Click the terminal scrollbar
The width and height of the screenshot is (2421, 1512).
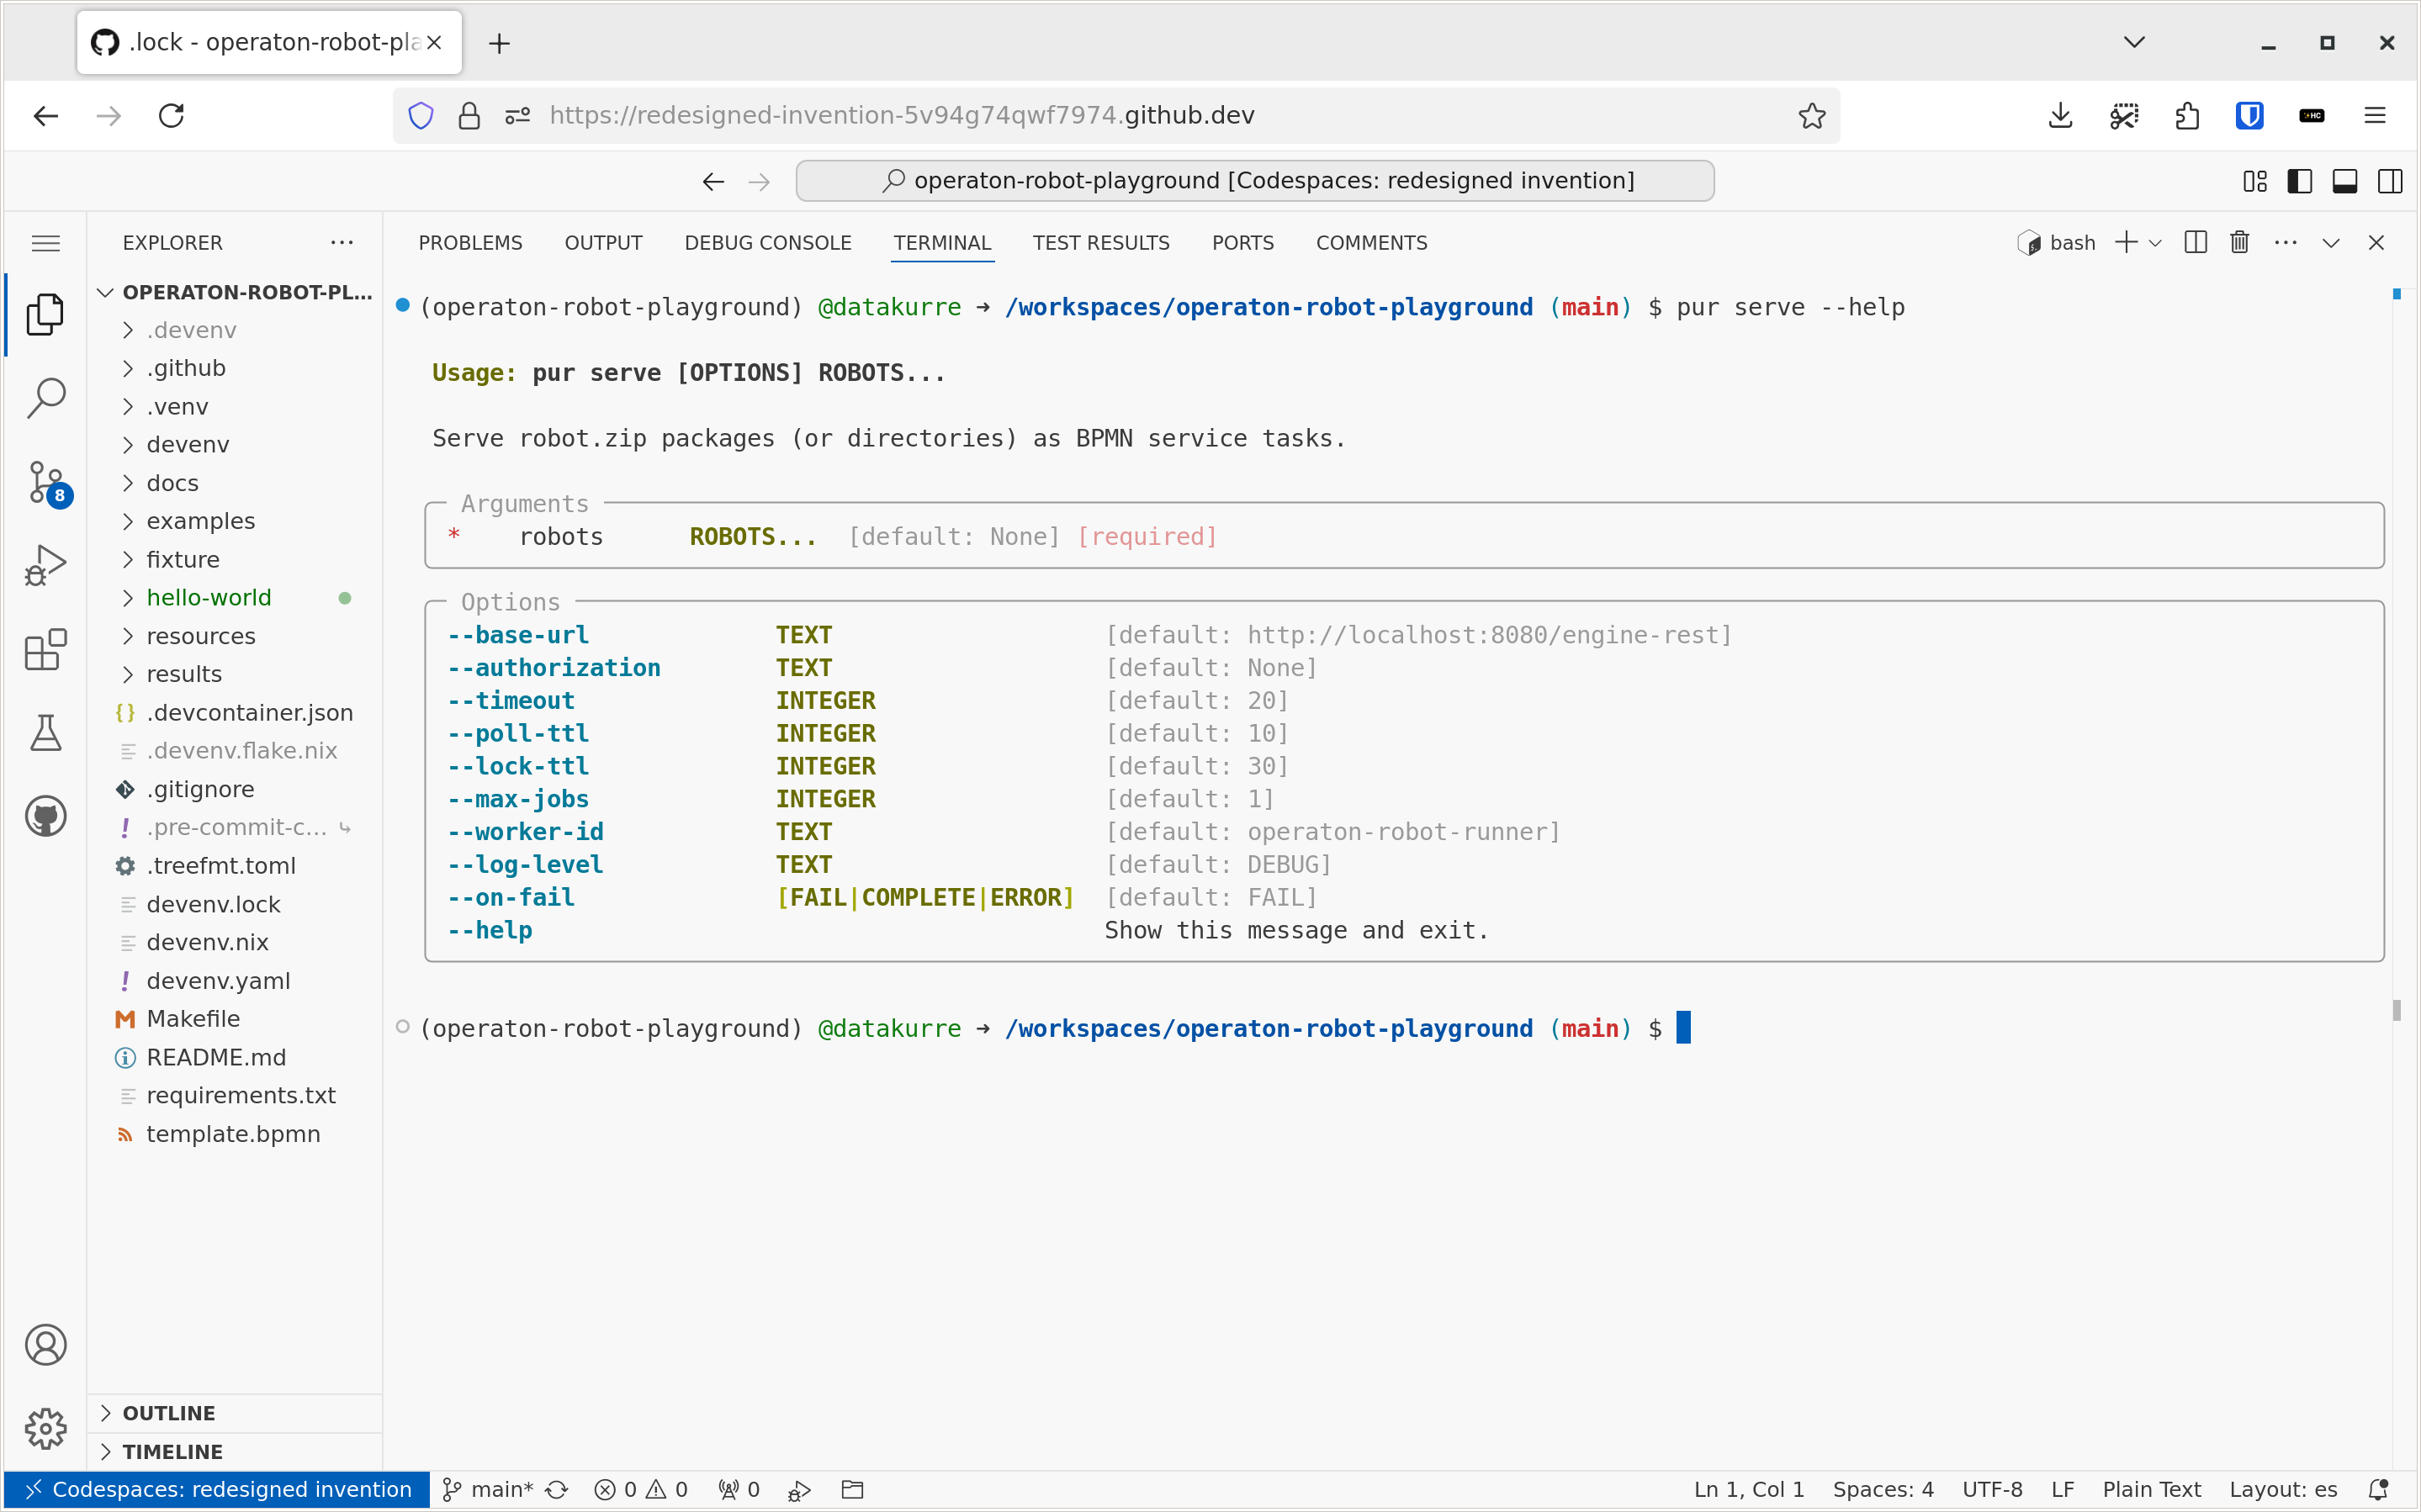(x=2397, y=1010)
